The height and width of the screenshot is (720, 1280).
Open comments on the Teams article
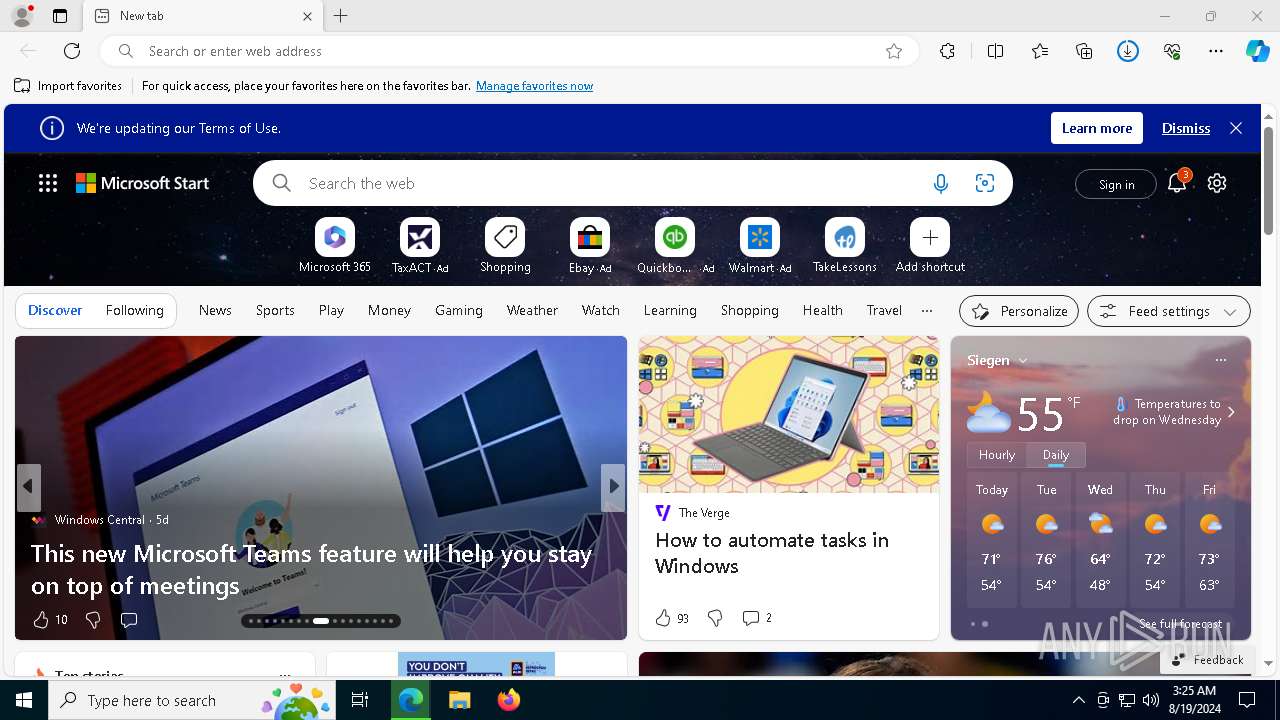click(129, 620)
